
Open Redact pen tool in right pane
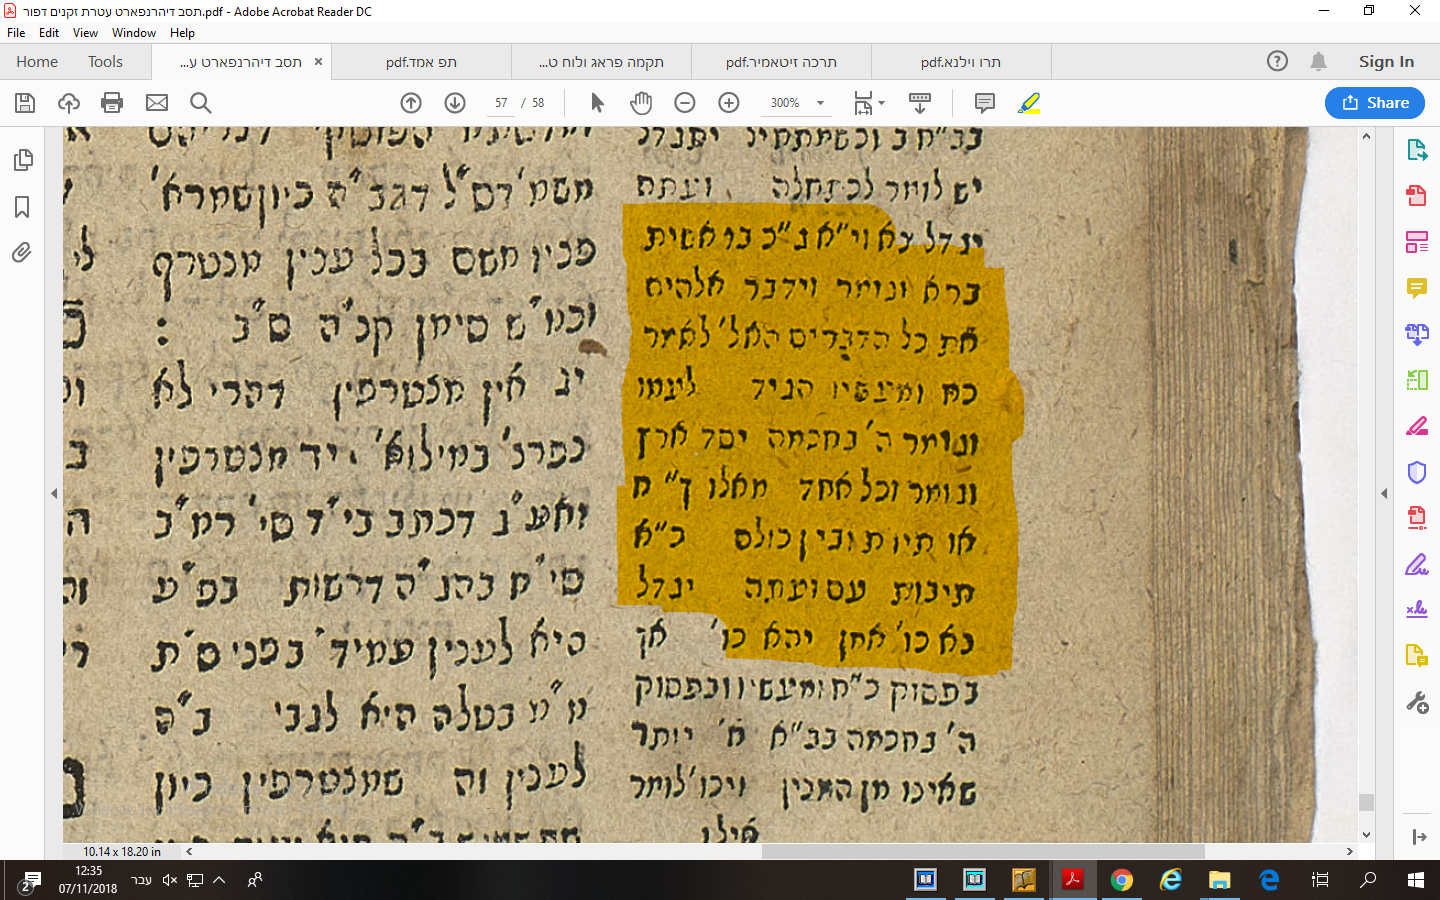tap(1417, 426)
